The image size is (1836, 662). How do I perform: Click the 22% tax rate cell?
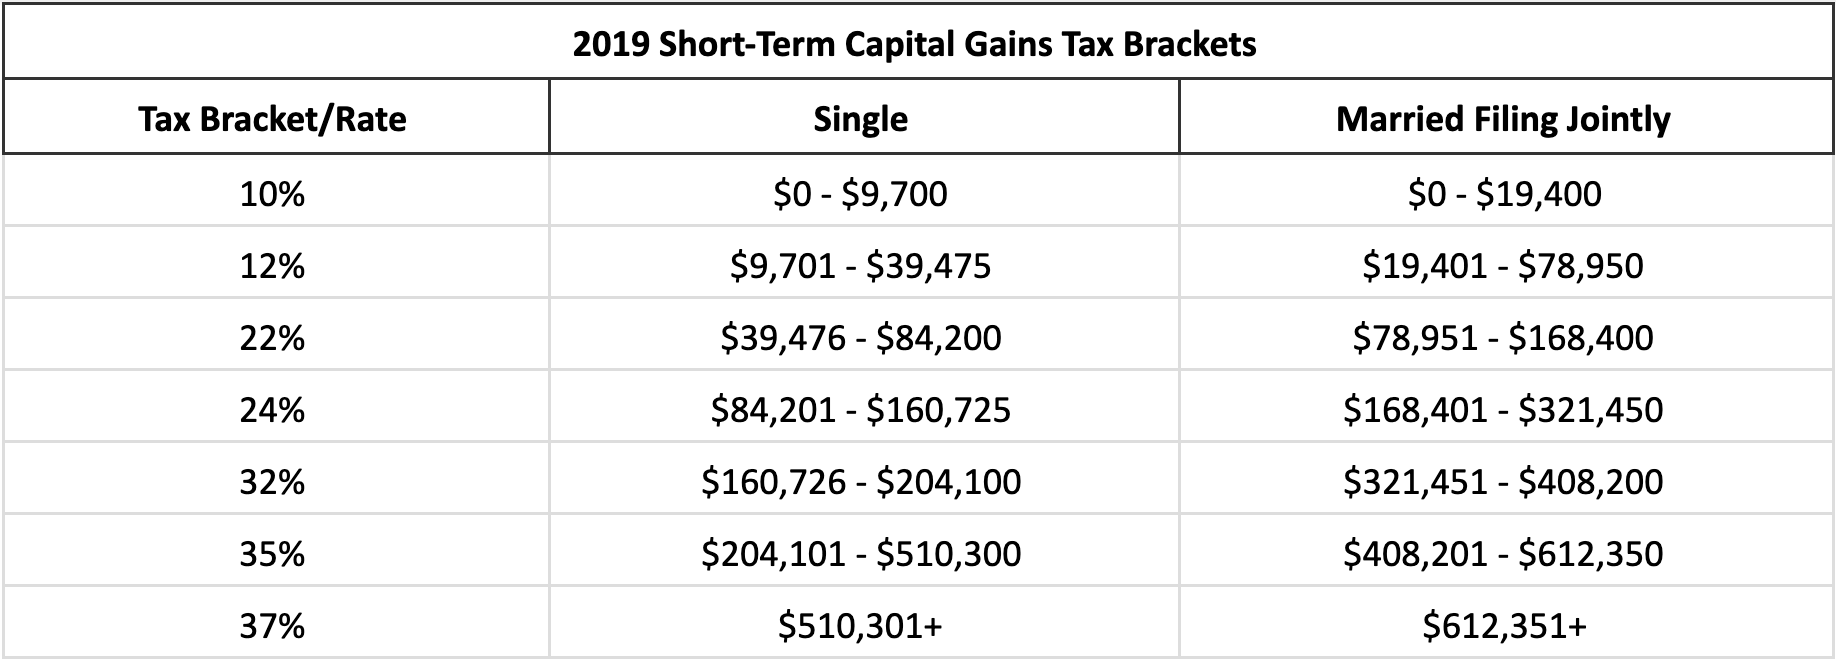272,338
